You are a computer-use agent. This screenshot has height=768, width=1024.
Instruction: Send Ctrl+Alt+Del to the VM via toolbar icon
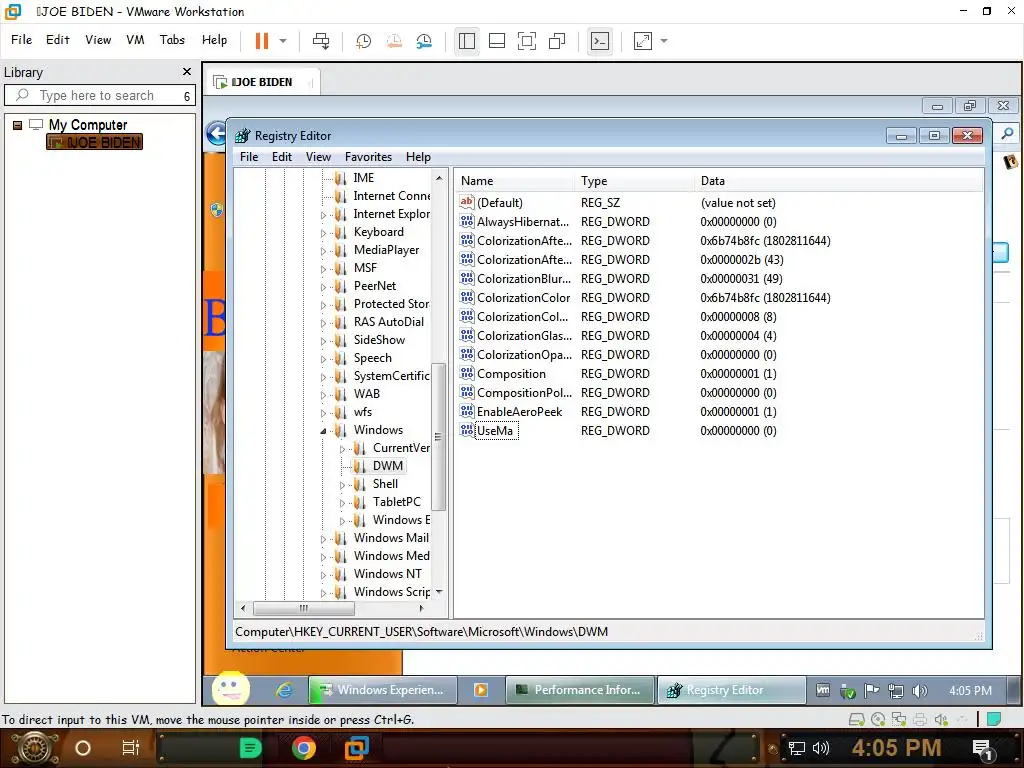(x=321, y=40)
